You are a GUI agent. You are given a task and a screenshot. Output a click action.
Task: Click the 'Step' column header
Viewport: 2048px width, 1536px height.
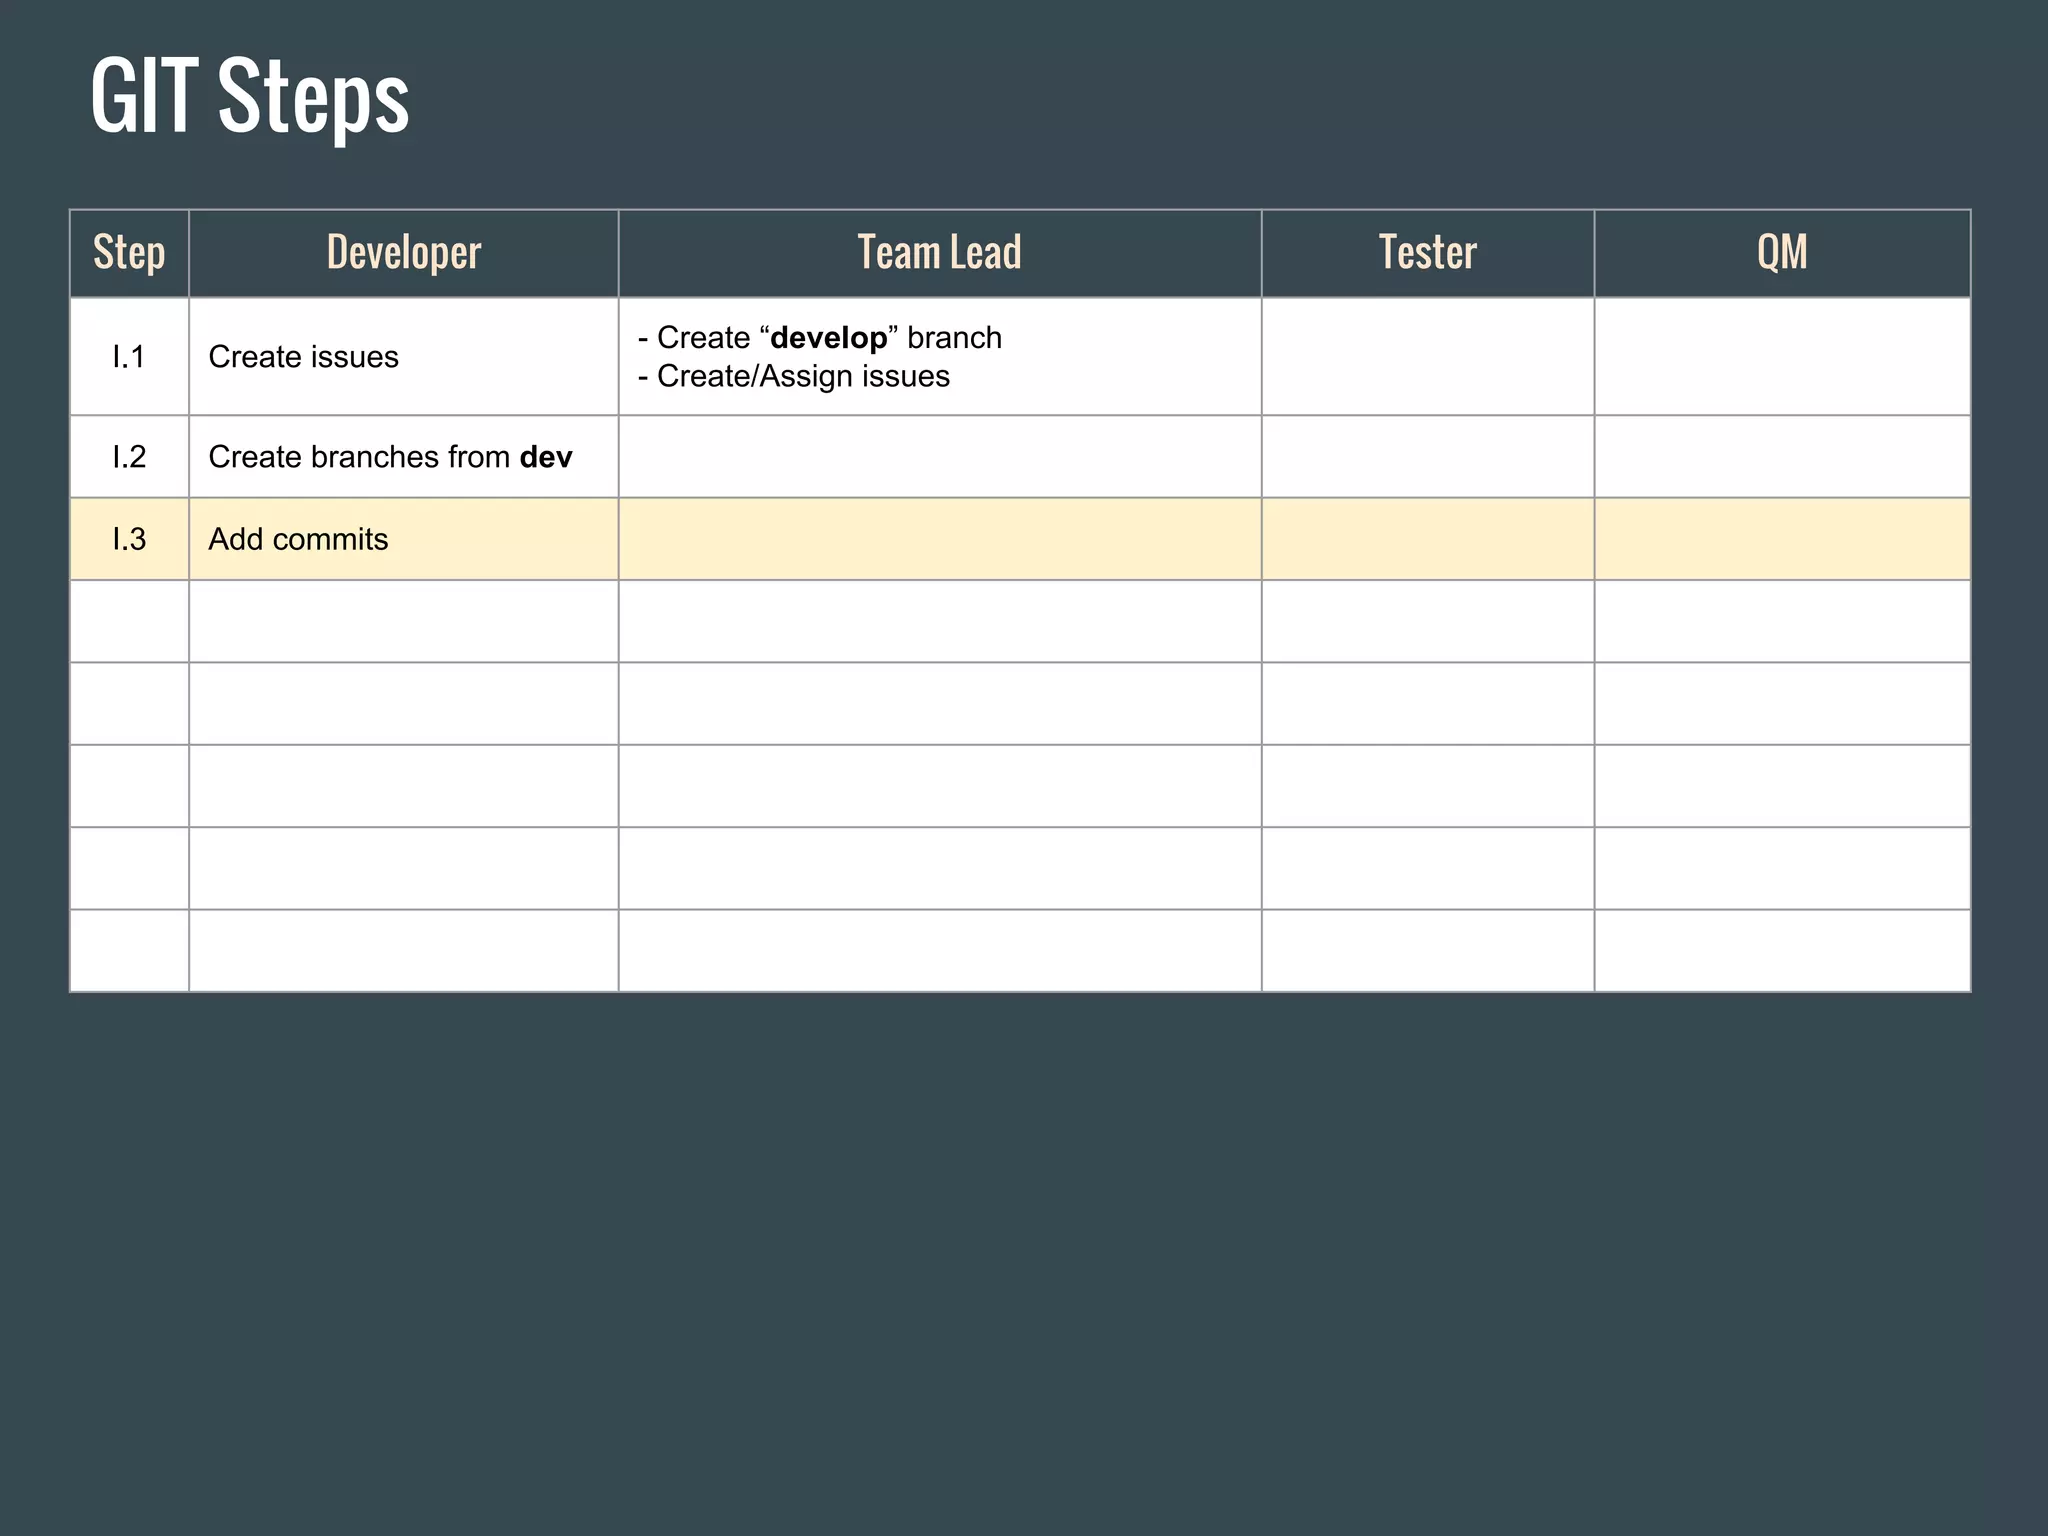pyautogui.click(x=129, y=253)
